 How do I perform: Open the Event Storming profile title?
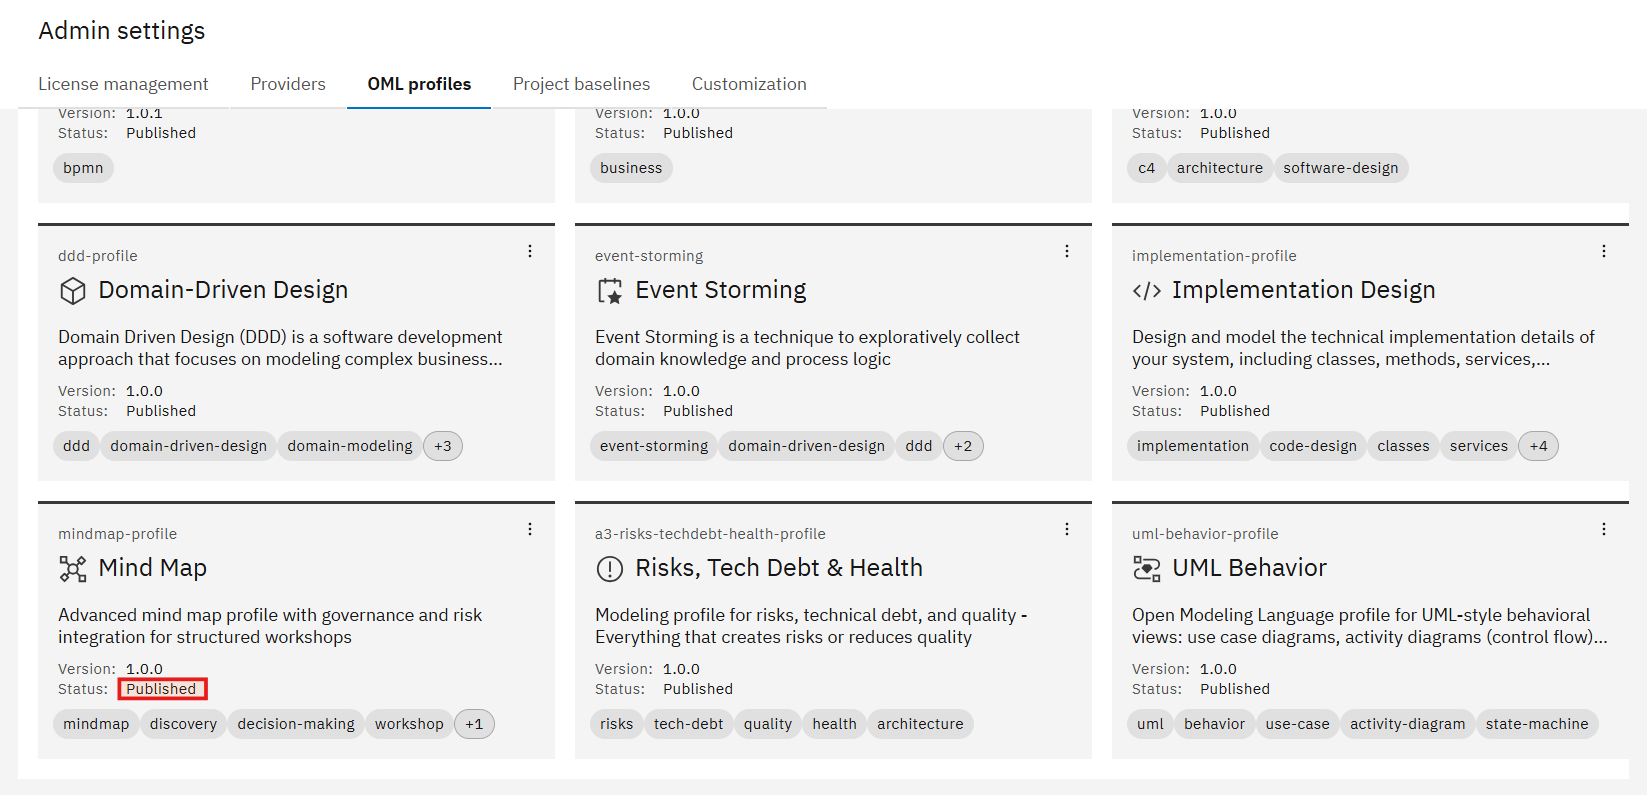(721, 290)
